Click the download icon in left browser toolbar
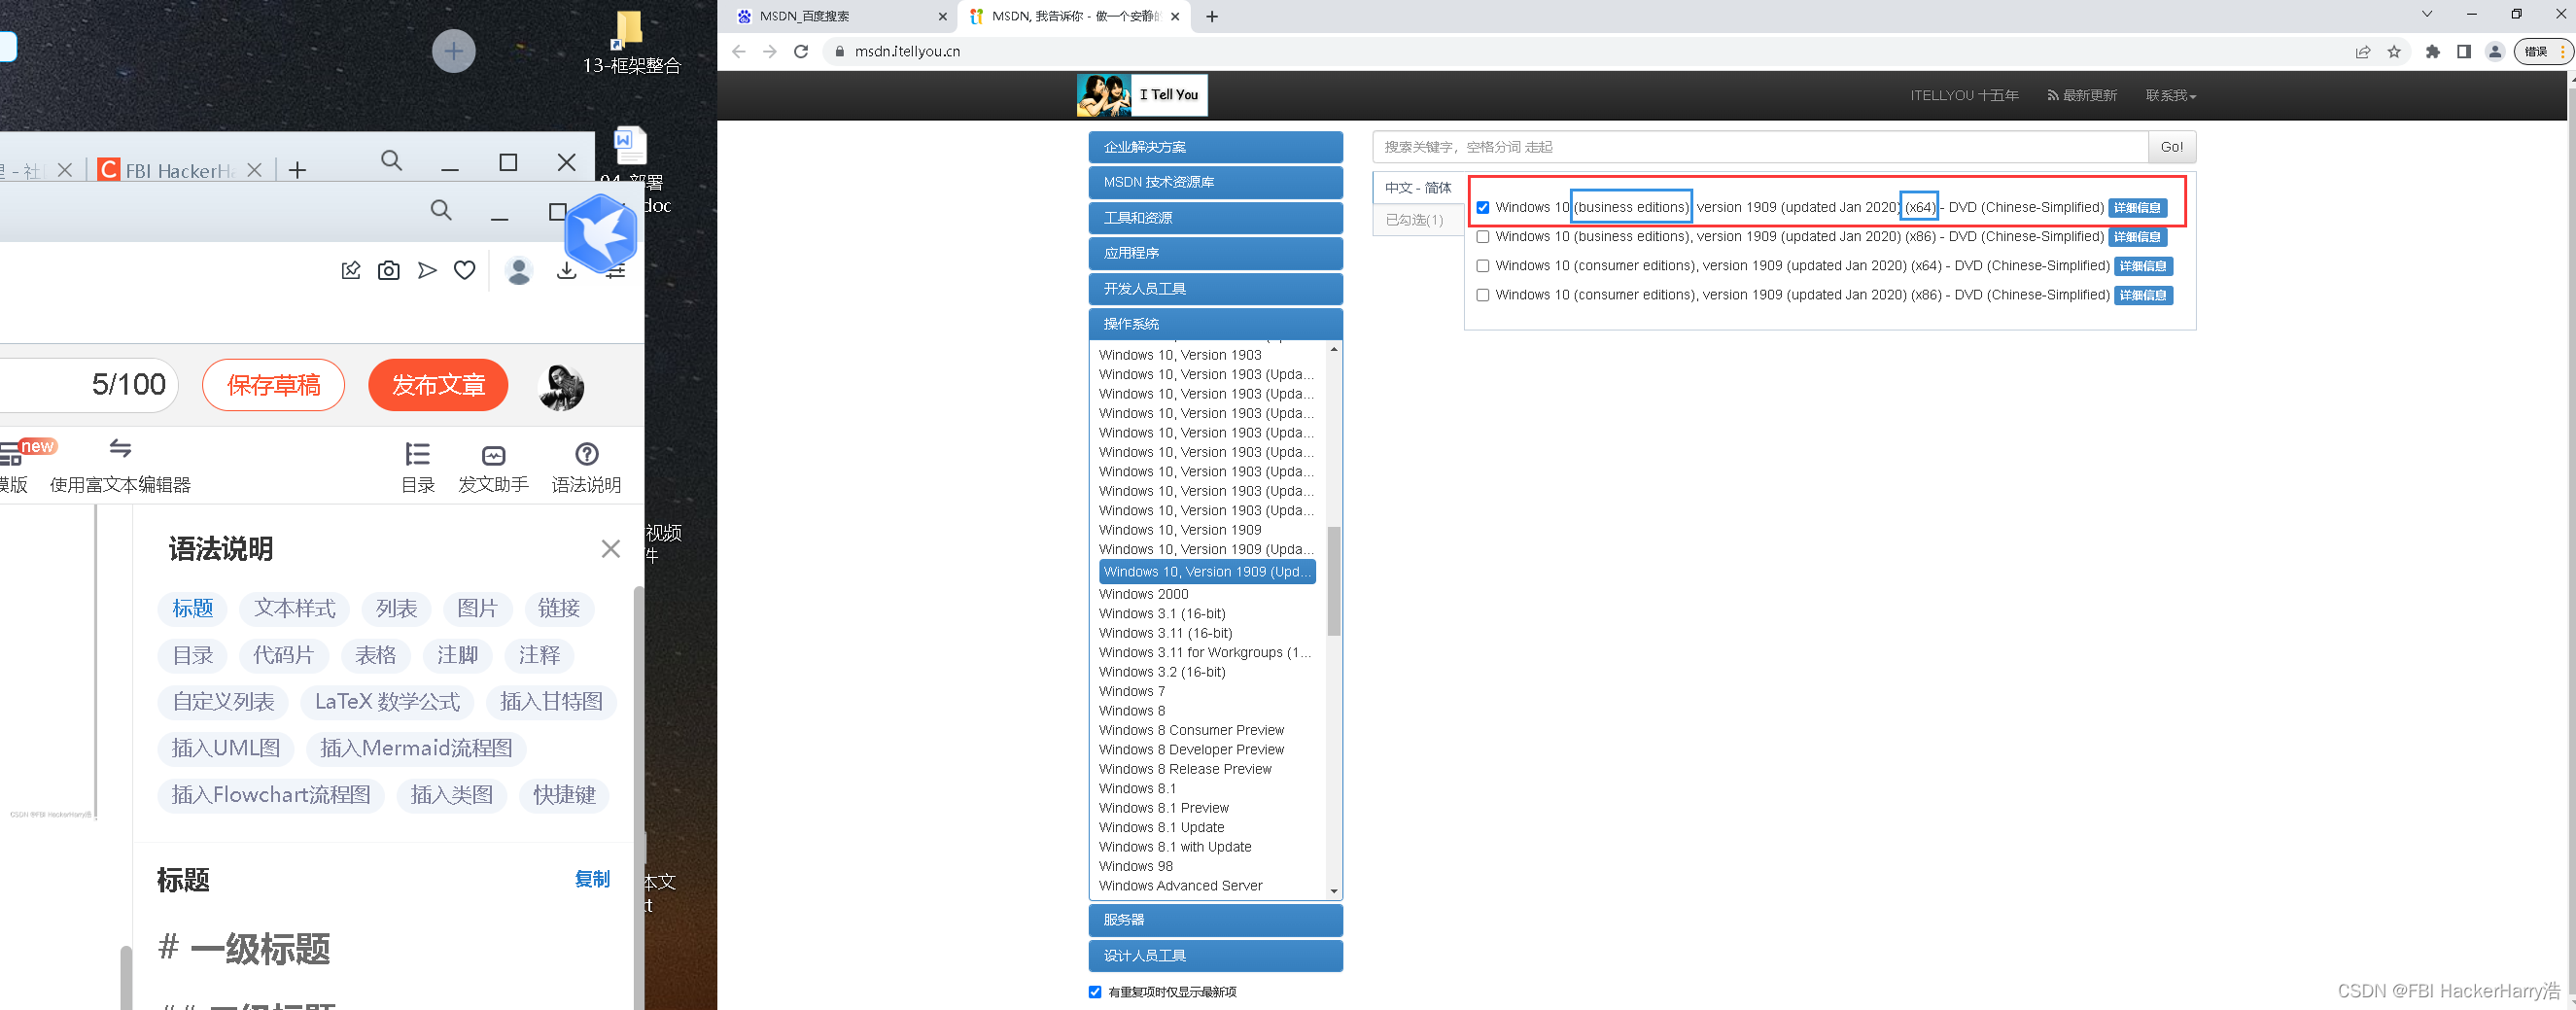The image size is (2576, 1010). coord(567,270)
